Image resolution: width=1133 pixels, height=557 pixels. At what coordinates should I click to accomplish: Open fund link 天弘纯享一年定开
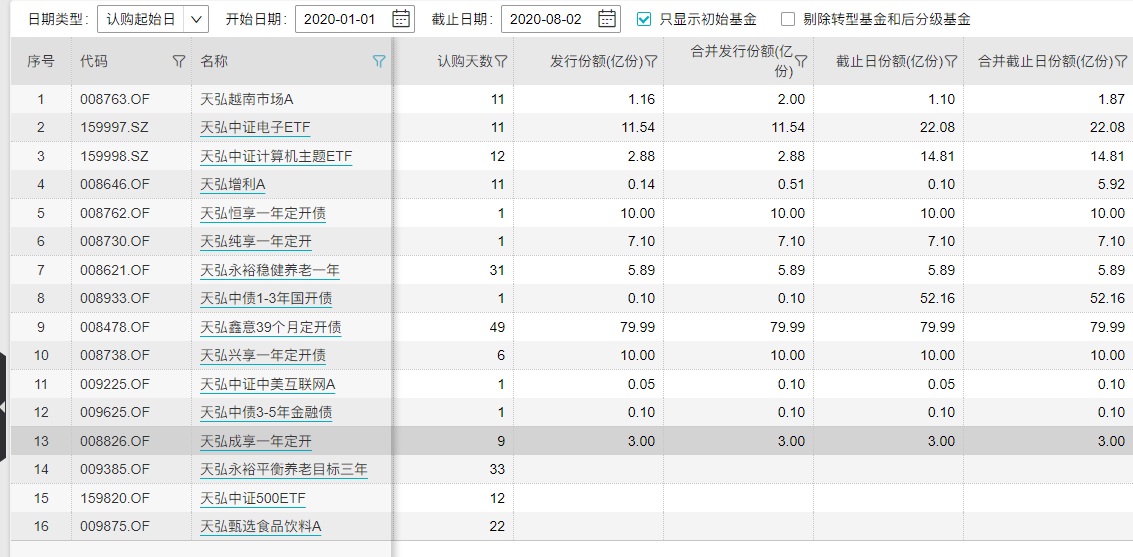point(257,241)
